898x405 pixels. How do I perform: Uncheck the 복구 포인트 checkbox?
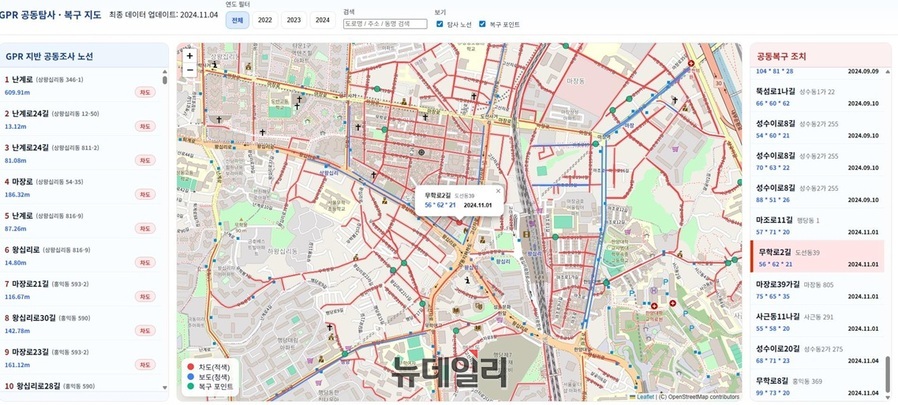482,24
